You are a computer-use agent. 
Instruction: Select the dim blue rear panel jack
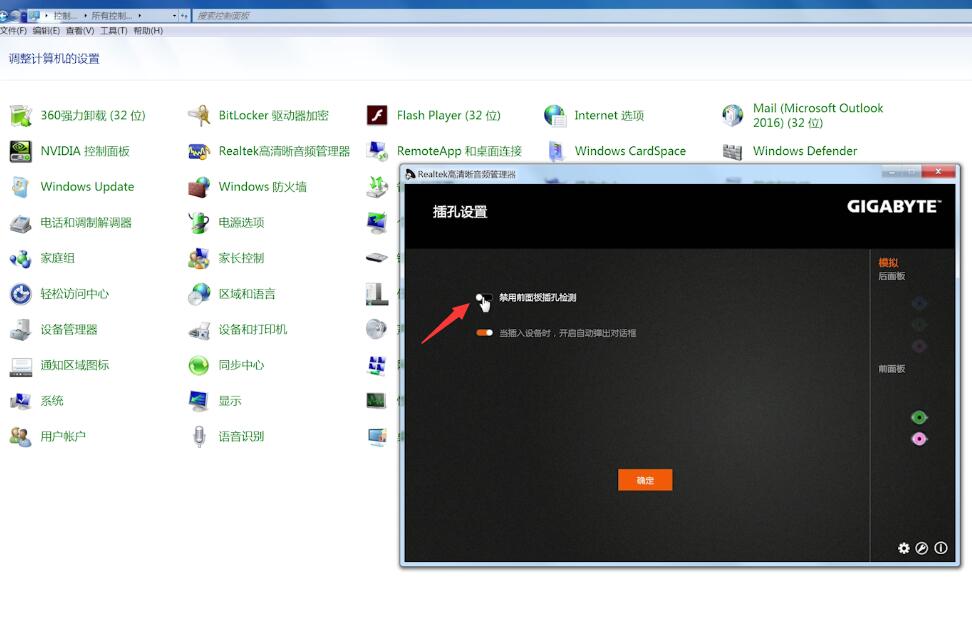pos(919,303)
